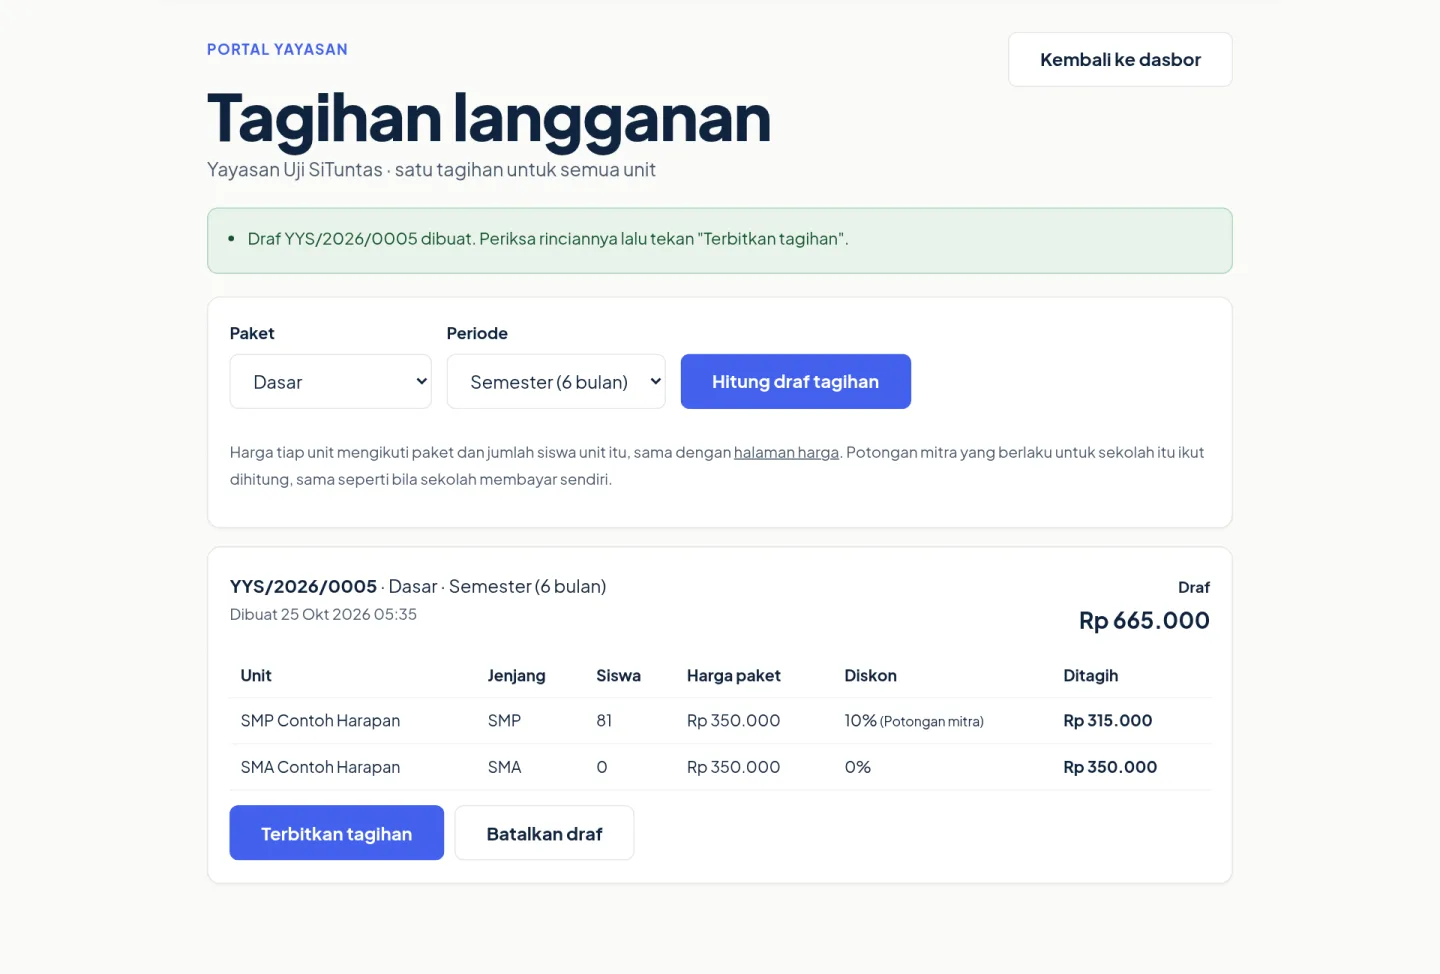This screenshot has height=974, width=1440.
Task: Click the Ditagih column header
Action: (1090, 675)
